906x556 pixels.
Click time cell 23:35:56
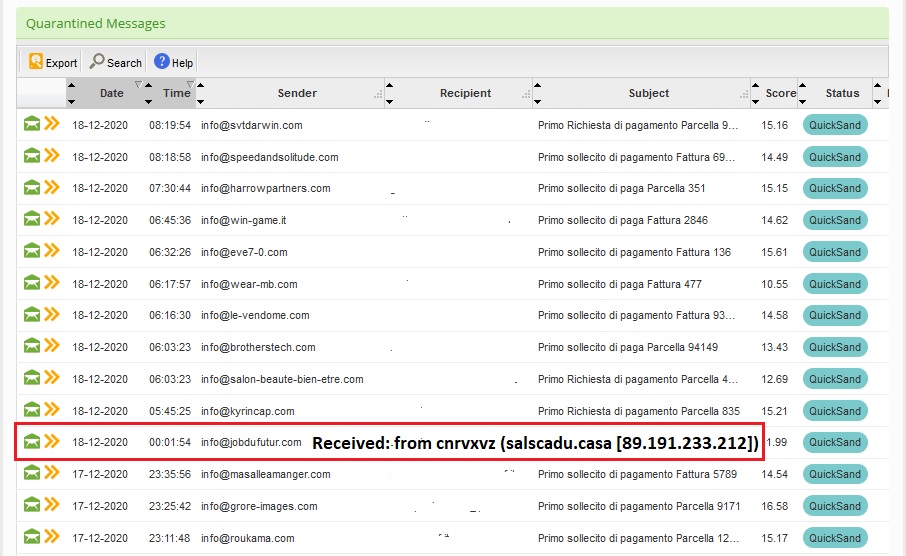pos(169,475)
